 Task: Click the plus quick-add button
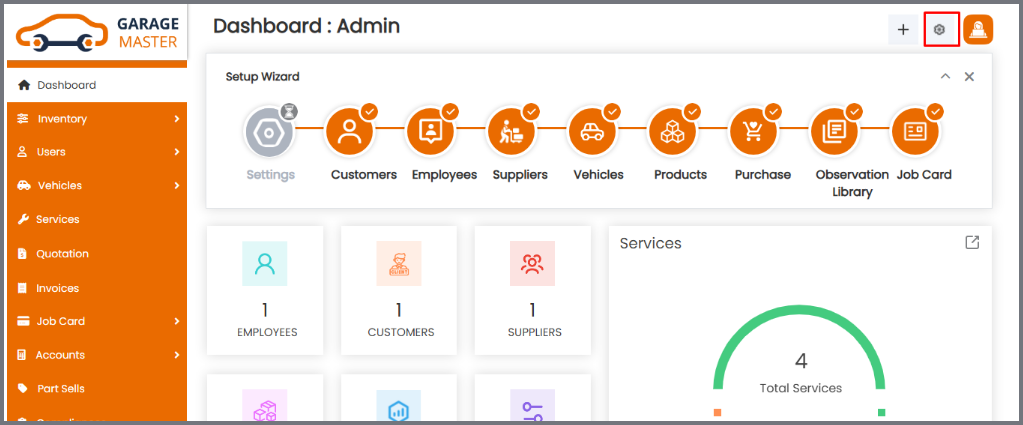pyautogui.click(x=903, y=30)
